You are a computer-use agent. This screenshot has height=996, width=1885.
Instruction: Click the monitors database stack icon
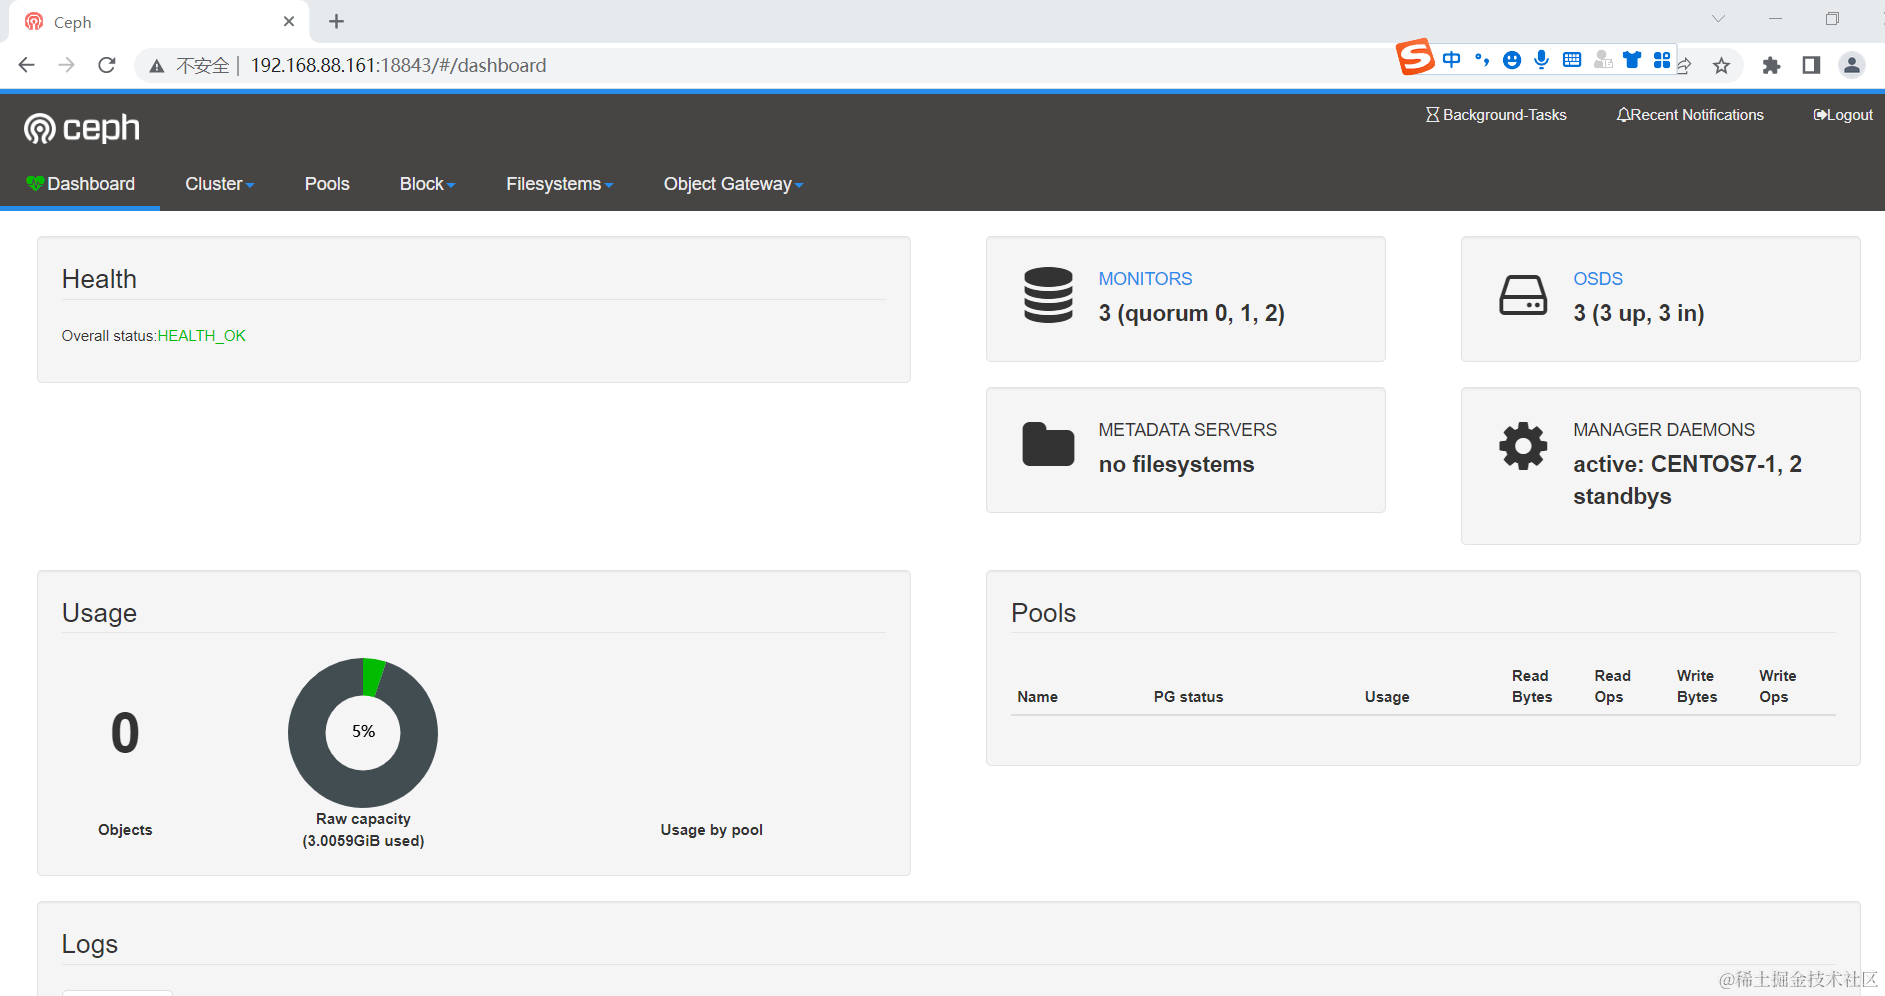coord(1048,295)
